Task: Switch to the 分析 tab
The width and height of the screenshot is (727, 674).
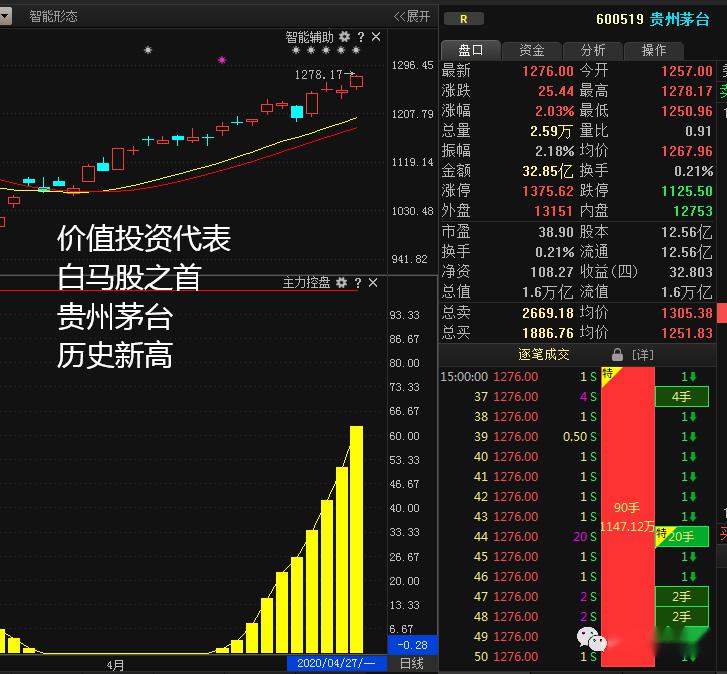Action: (593, 50)
